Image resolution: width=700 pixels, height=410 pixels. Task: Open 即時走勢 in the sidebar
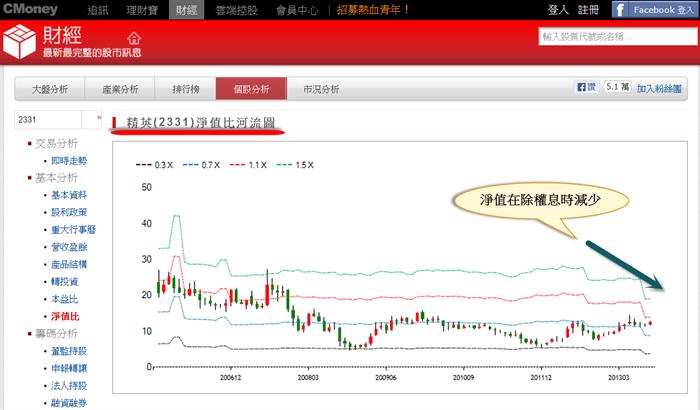69,161
